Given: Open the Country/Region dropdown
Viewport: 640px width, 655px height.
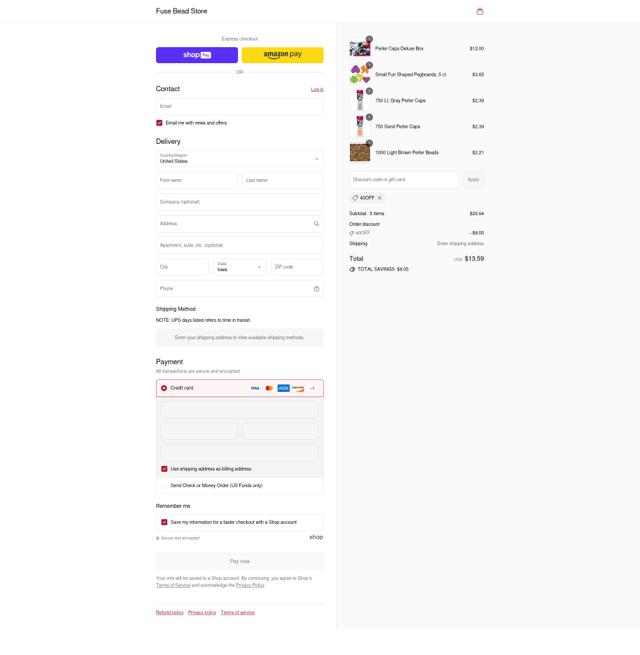Looking at the screenshot, I should pyautogui.click(x=239, y=159).
